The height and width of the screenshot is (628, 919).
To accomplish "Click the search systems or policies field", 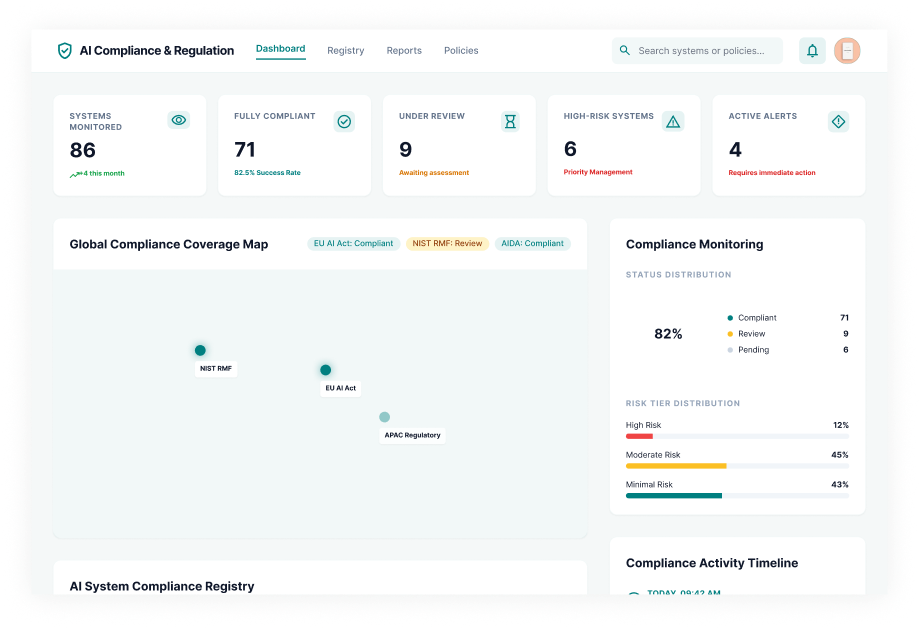I will coord(705,51).
